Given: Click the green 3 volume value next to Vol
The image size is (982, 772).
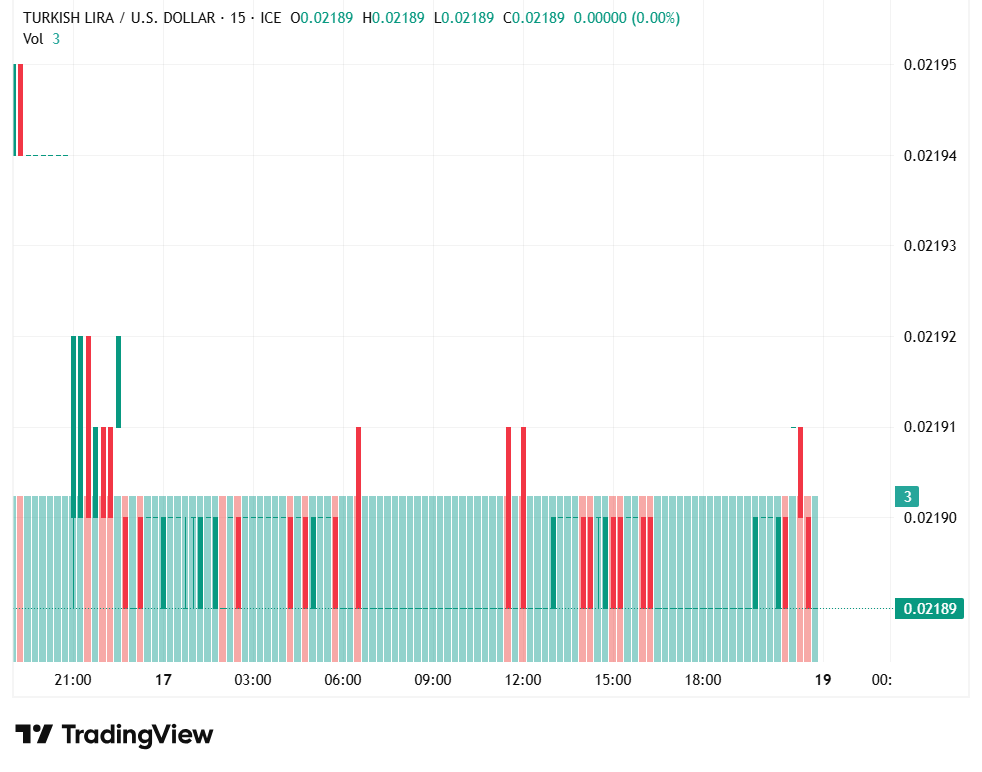Looking at the screenshot, I should click(56, 40).
